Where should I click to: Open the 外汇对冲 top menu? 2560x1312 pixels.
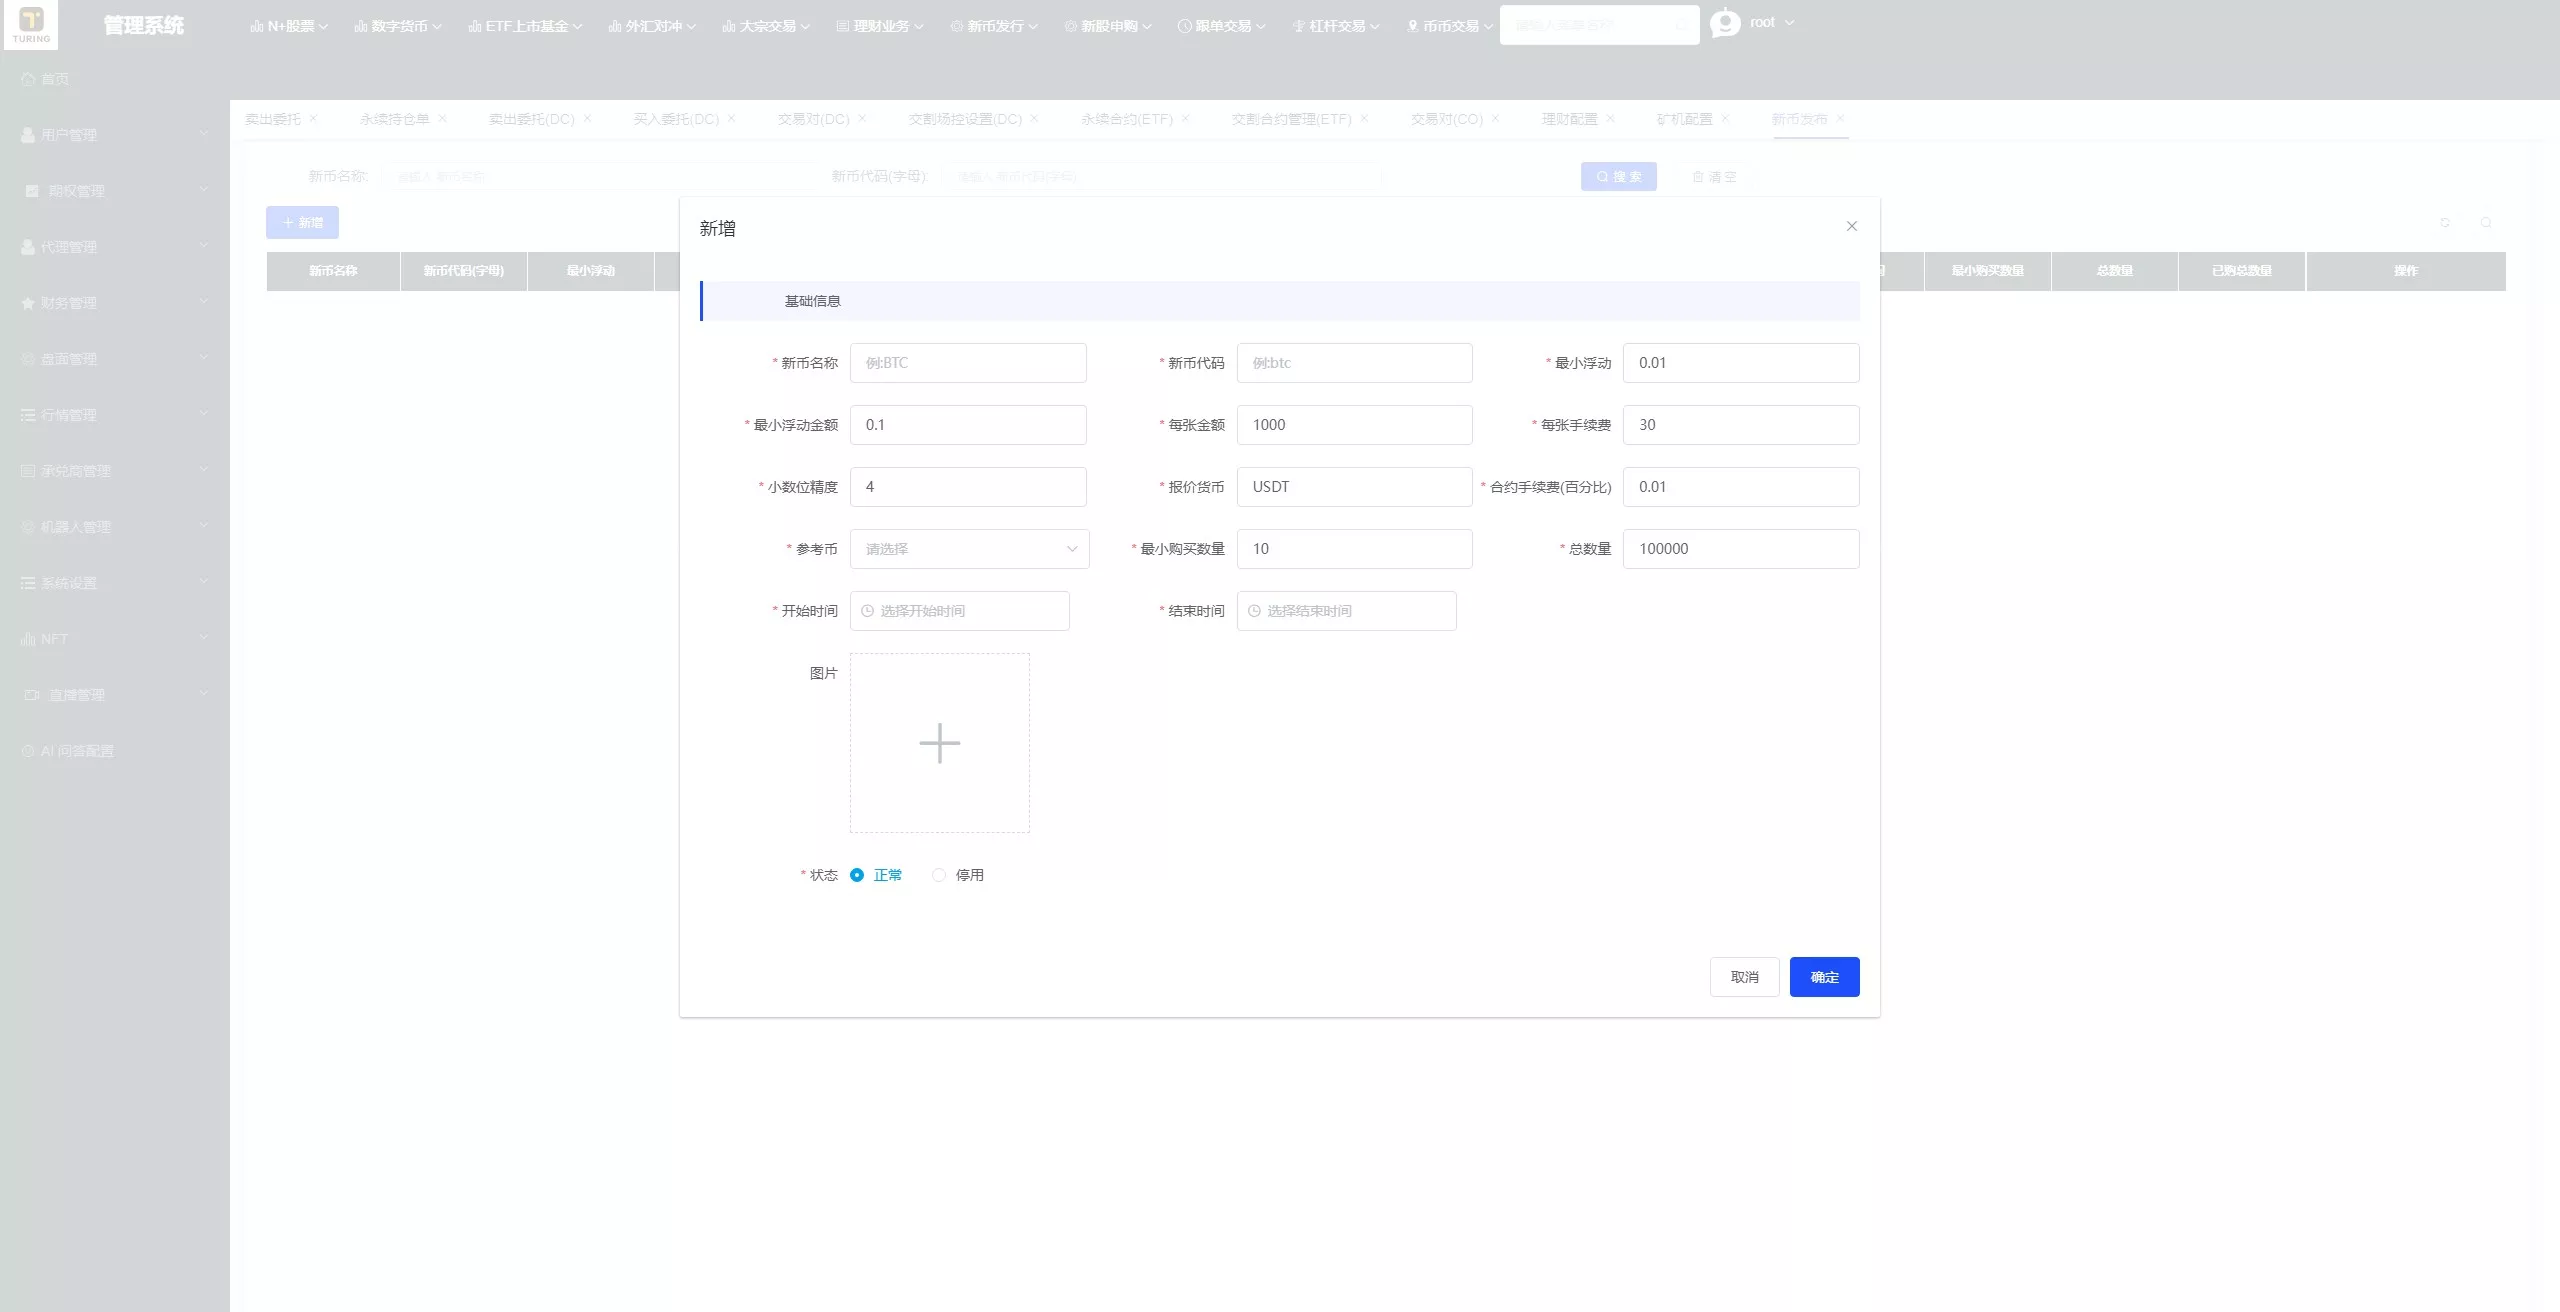(x=652, y=26)
